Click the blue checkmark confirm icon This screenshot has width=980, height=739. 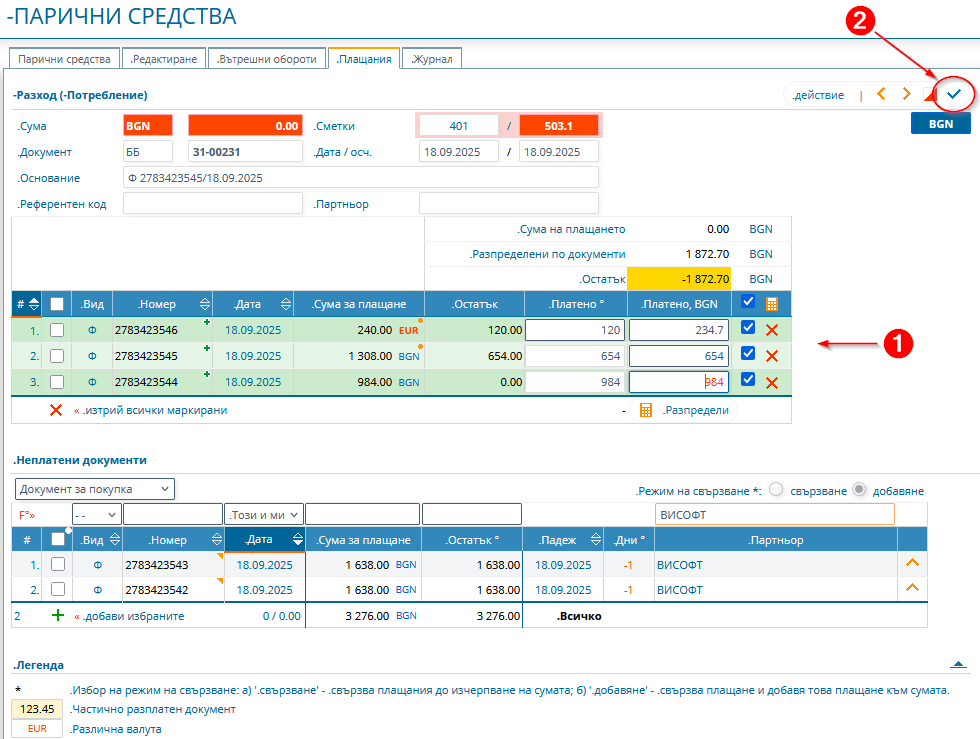tap(954, 94)
